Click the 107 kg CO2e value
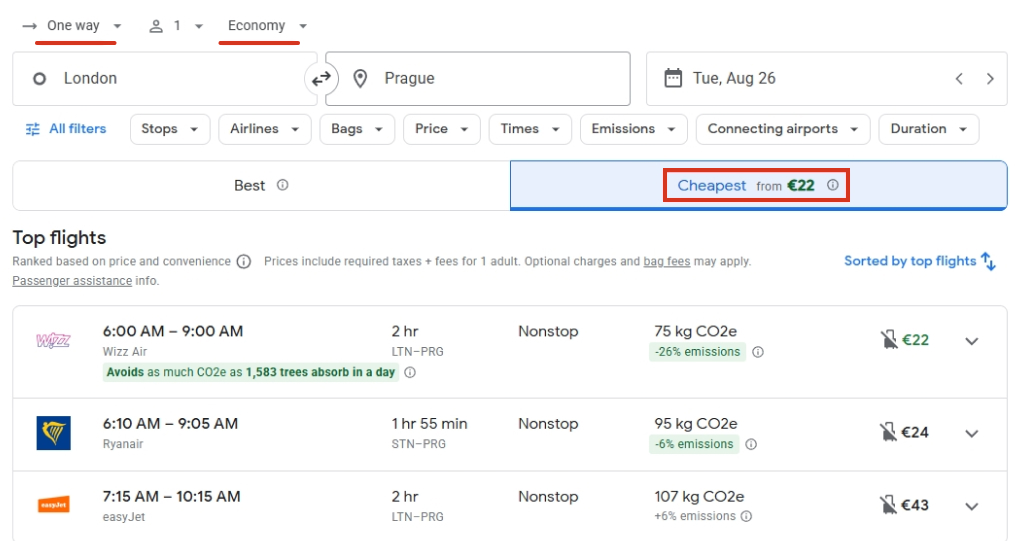The width and height of the screenshot is (1024, 541). [x=699, y=497]
